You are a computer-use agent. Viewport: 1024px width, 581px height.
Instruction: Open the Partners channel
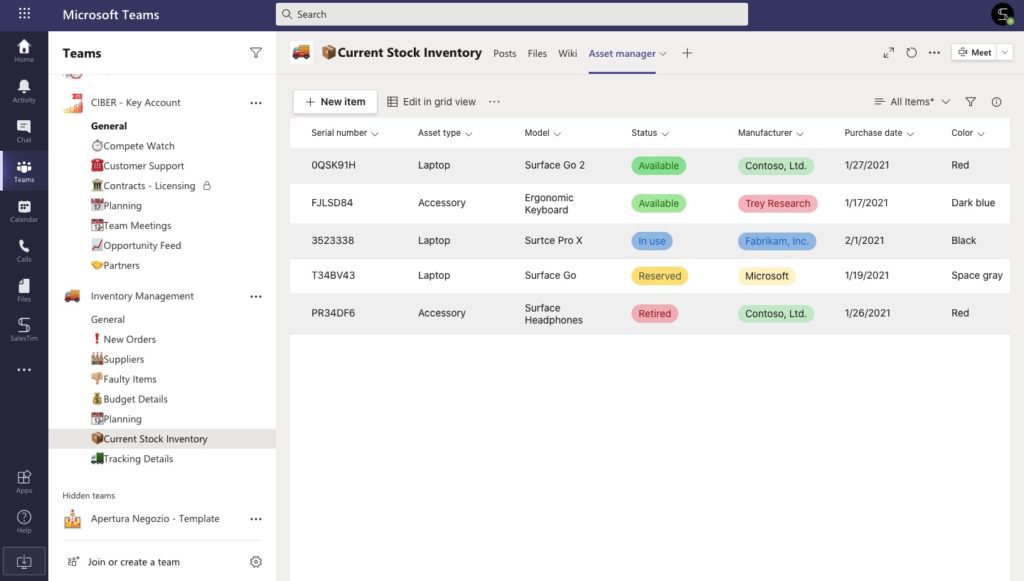[115, 265]
